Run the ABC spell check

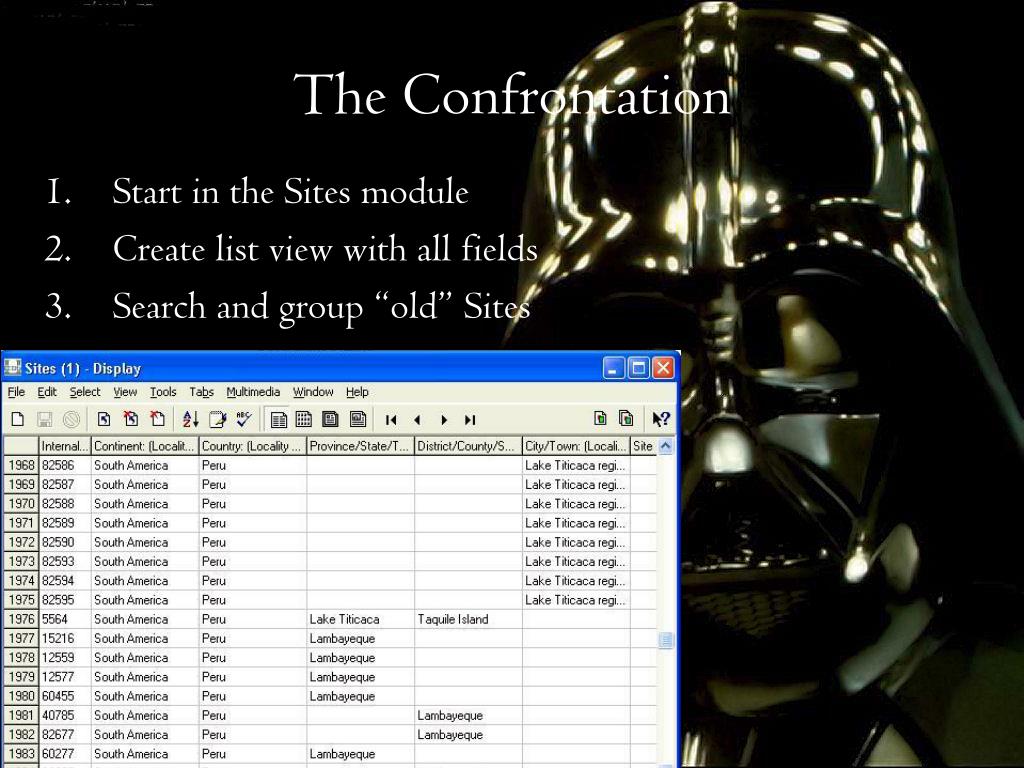244,419
